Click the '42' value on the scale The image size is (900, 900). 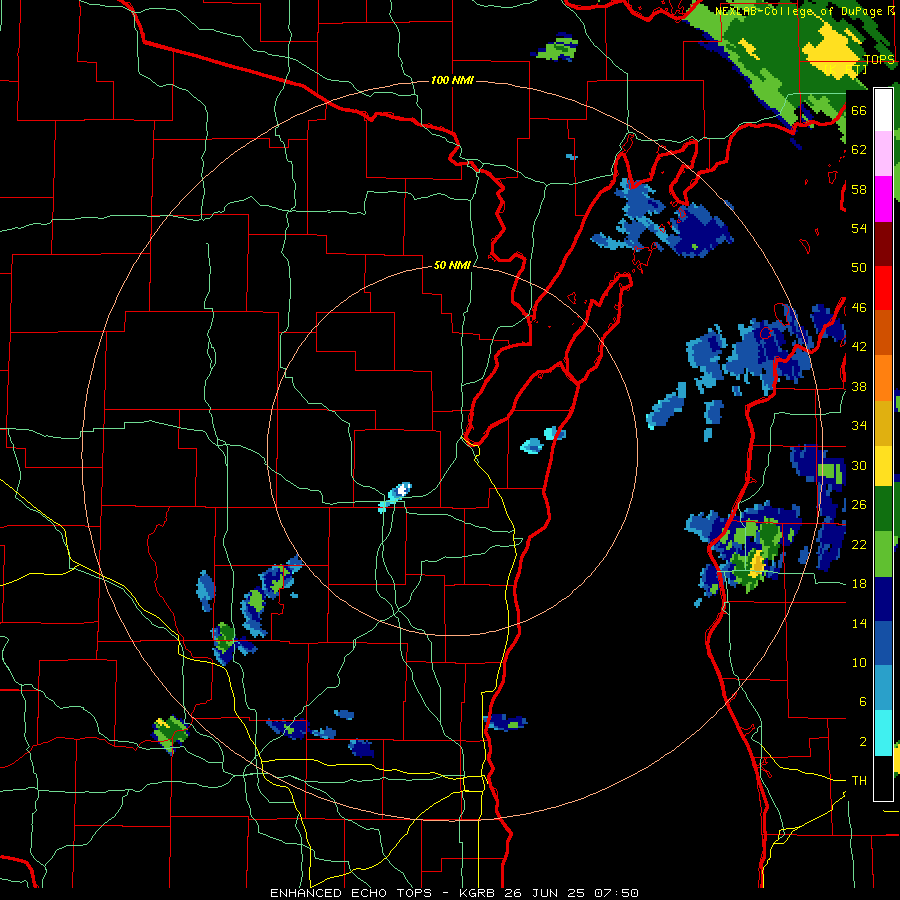click(859, 347)
